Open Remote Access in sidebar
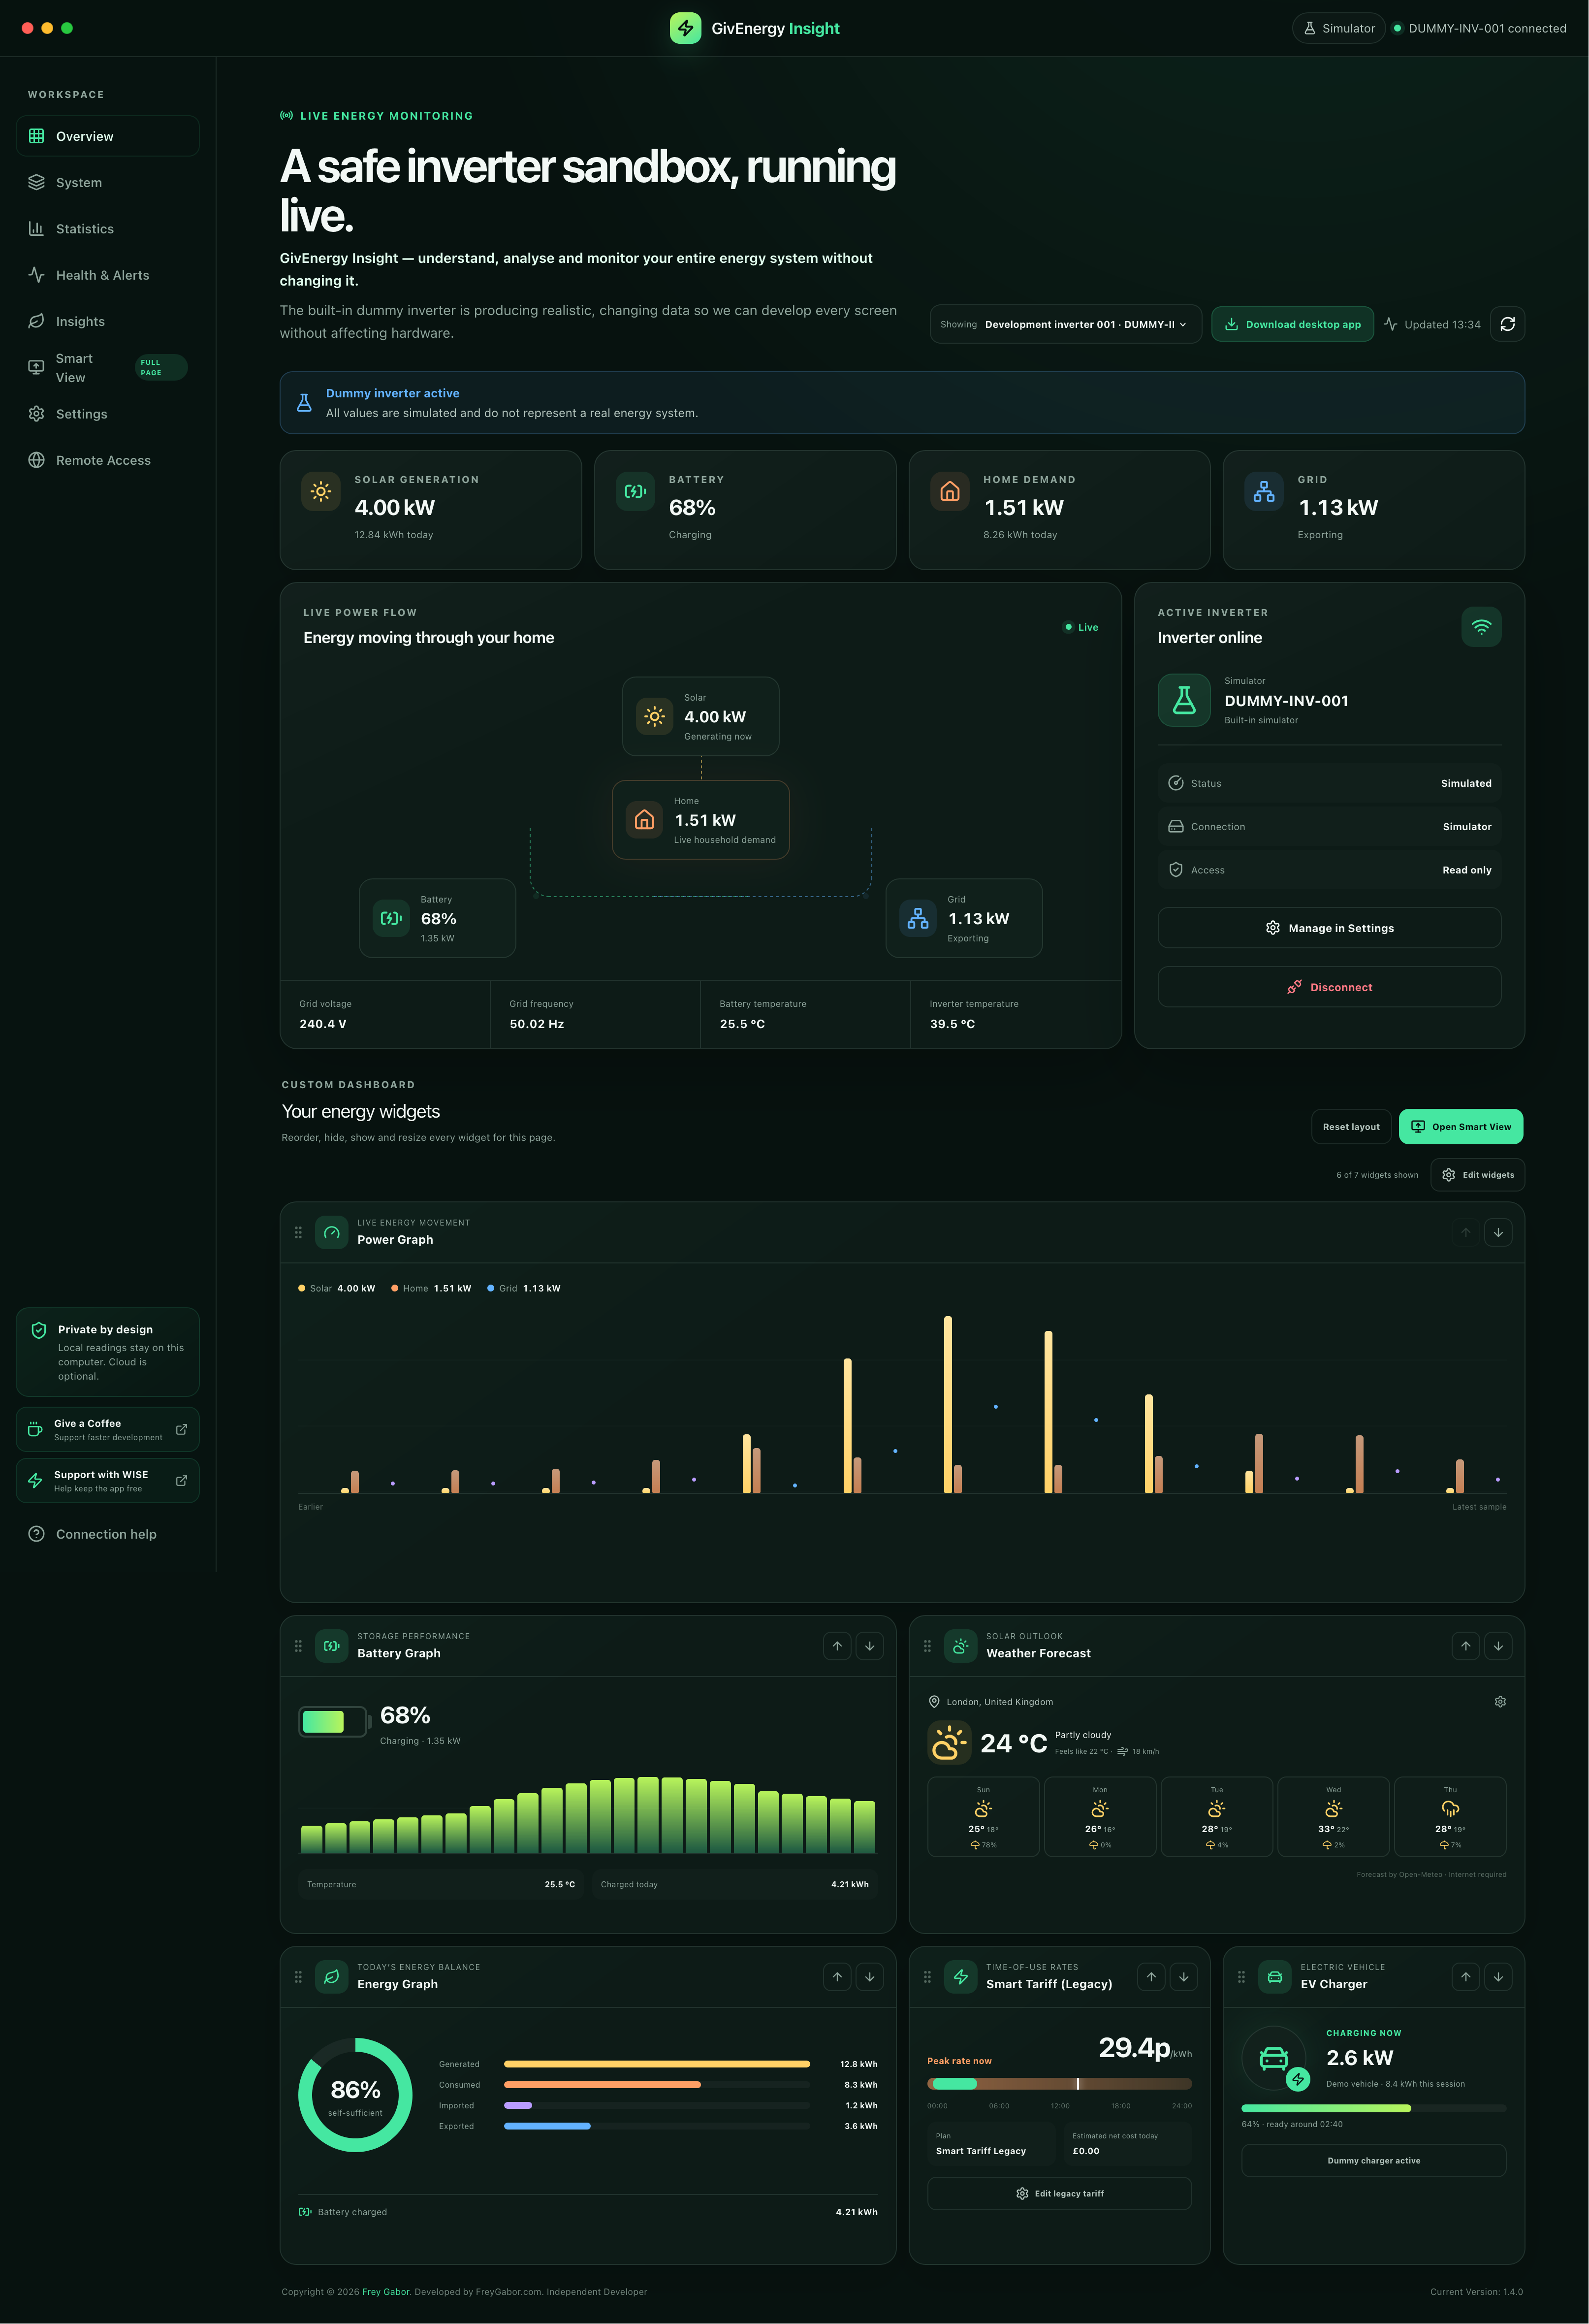The image size is (1589, 2324). [107, 460]
